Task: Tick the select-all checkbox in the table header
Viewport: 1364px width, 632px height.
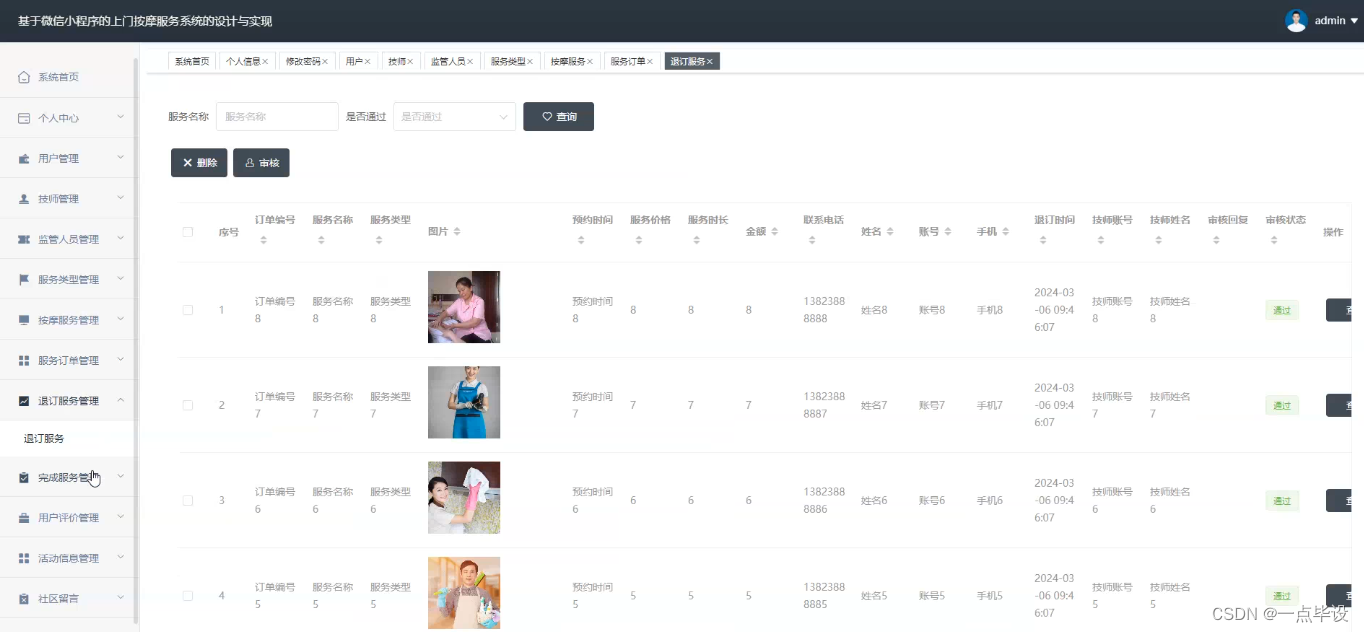Action: [x=188, y=232]
